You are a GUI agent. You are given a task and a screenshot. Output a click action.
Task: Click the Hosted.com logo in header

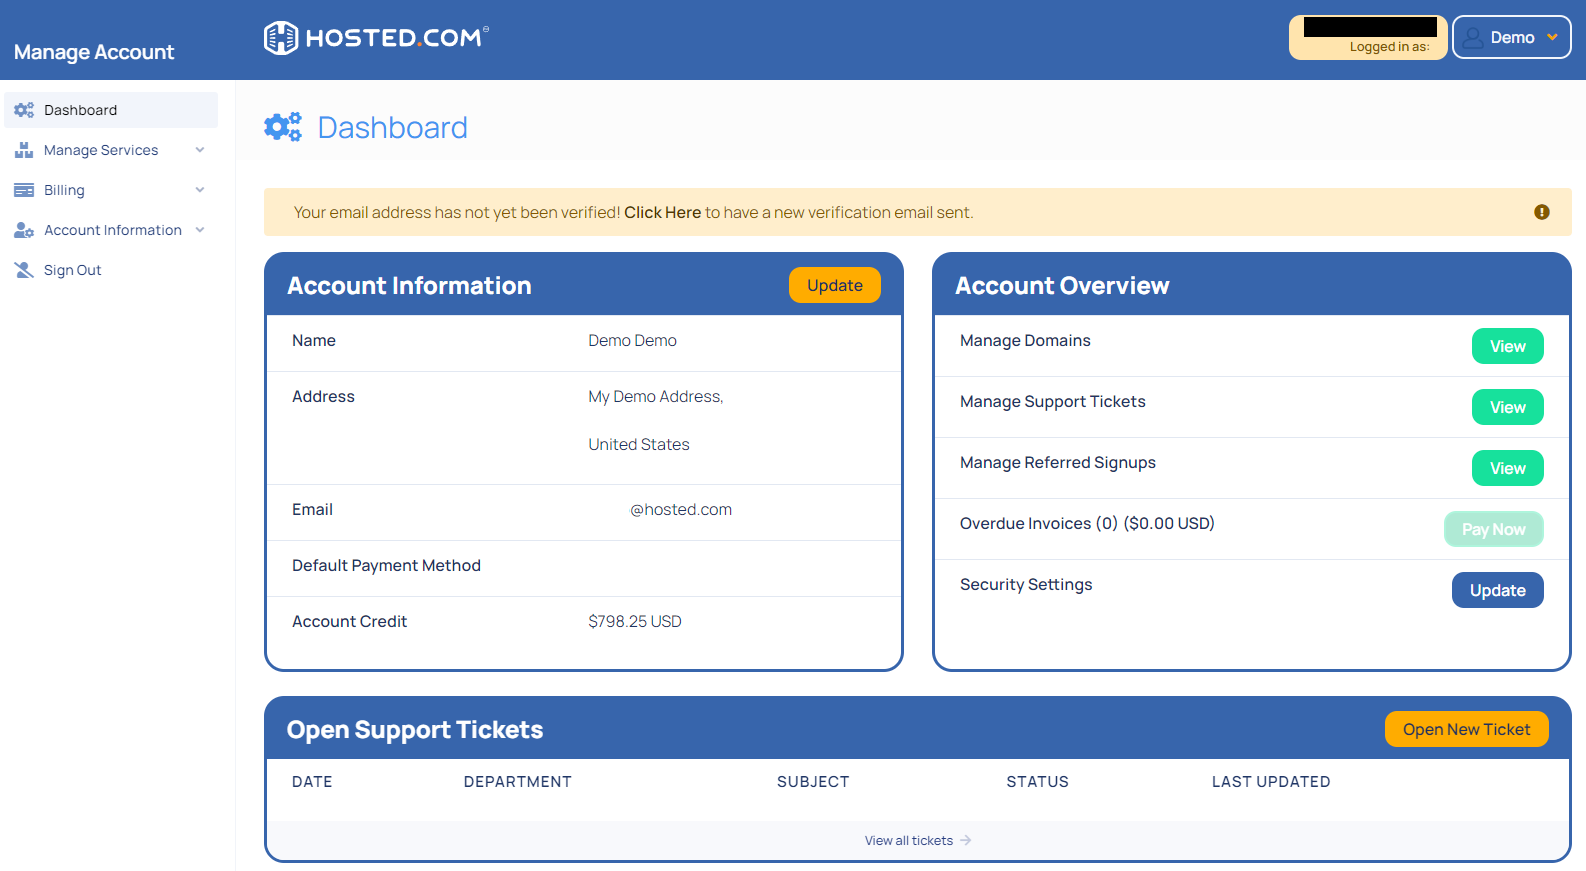(377, 38)
